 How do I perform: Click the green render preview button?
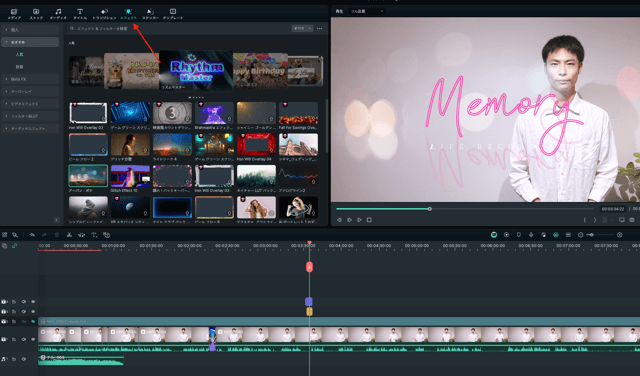coord(494,235)
